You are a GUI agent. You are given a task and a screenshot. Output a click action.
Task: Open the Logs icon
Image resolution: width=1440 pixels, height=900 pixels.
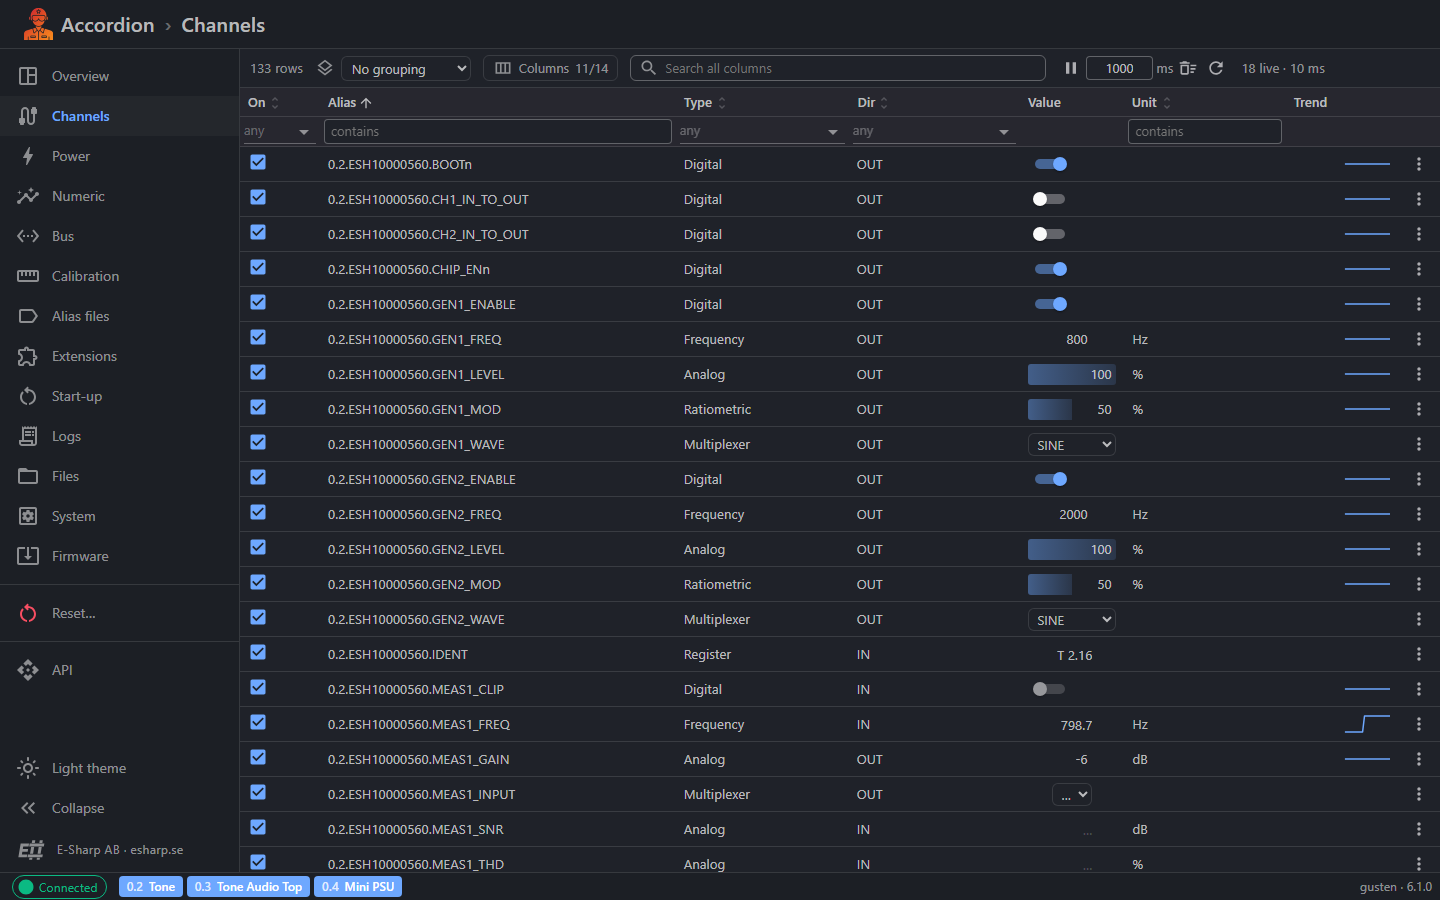click(28, 436)
